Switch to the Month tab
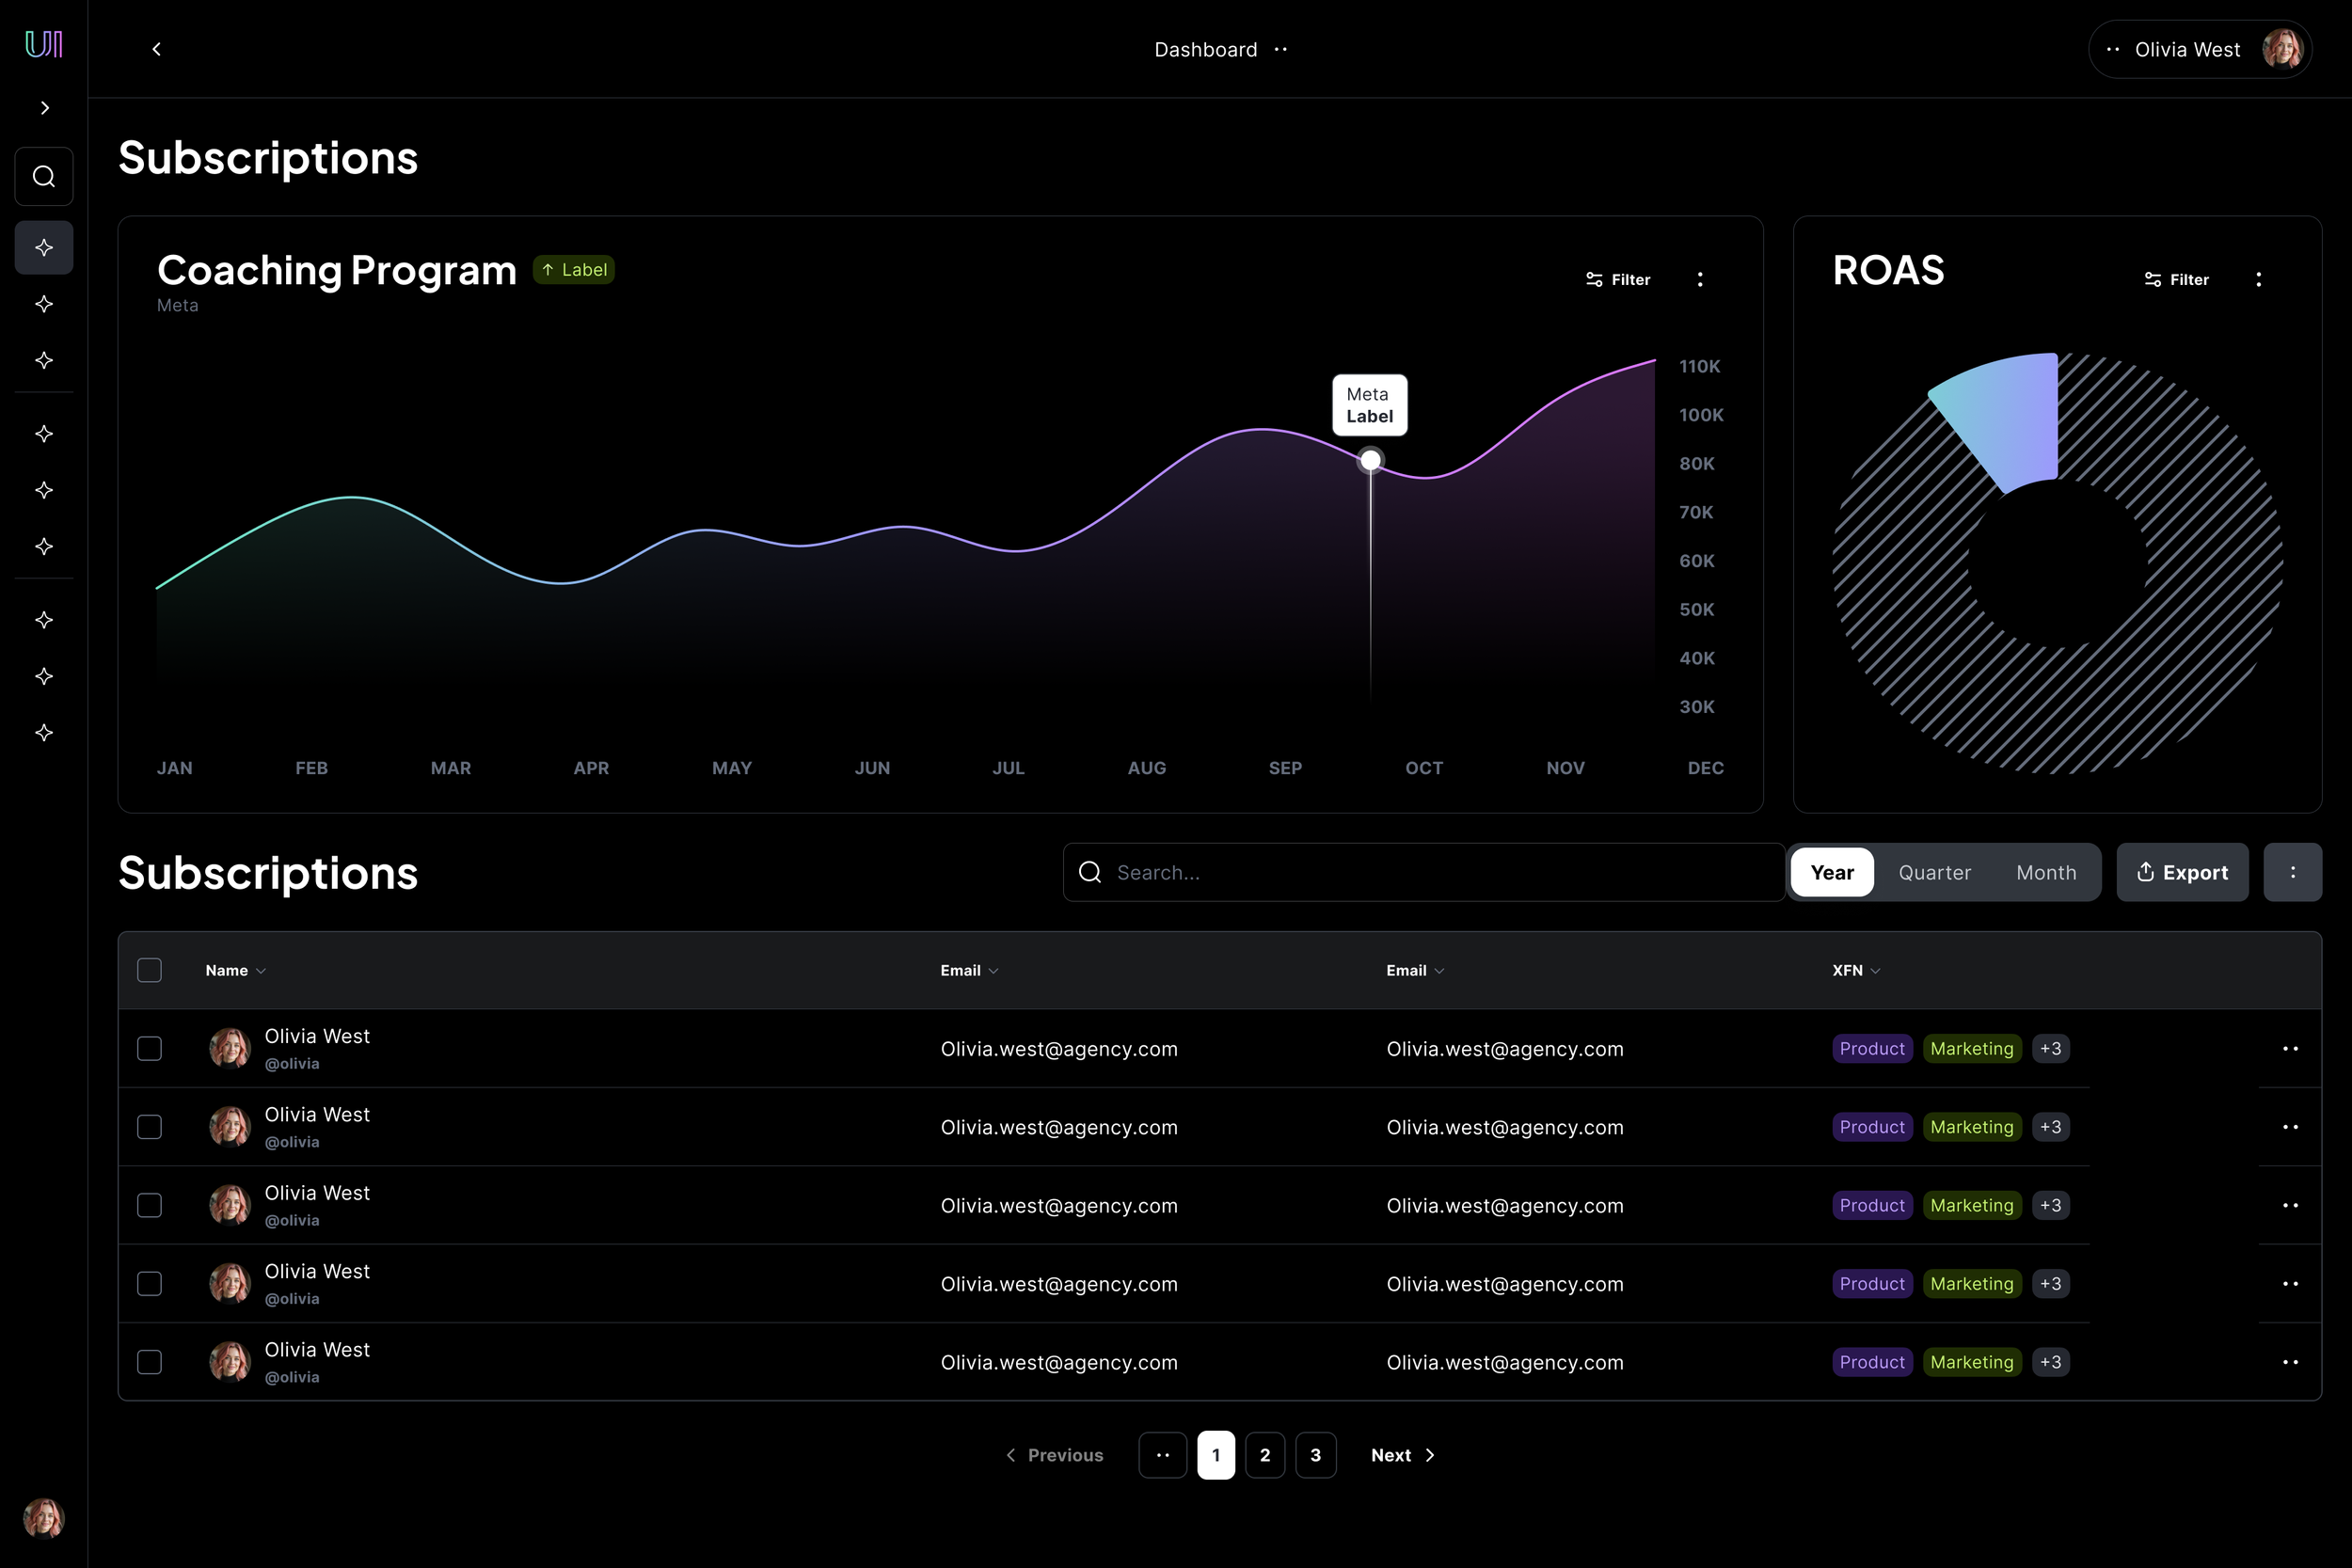The height and width of the screenshot is (1568, 2352). pos(2046,873)
